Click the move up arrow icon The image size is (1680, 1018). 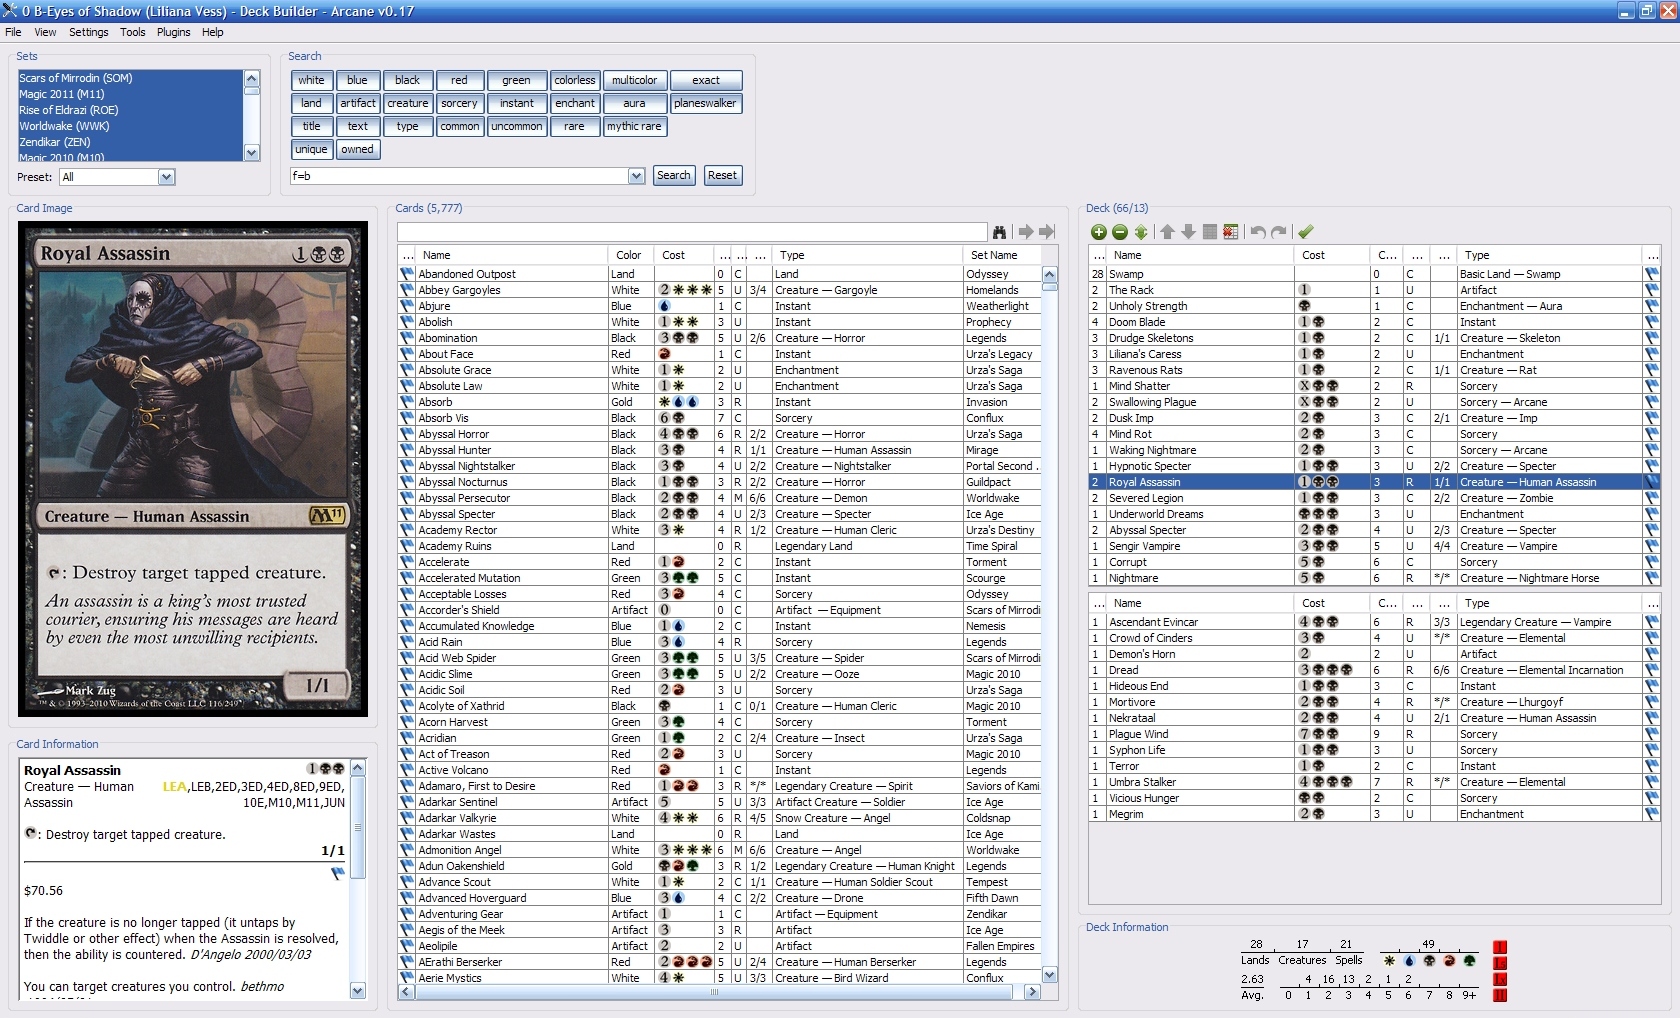[x=1167, y=232]
